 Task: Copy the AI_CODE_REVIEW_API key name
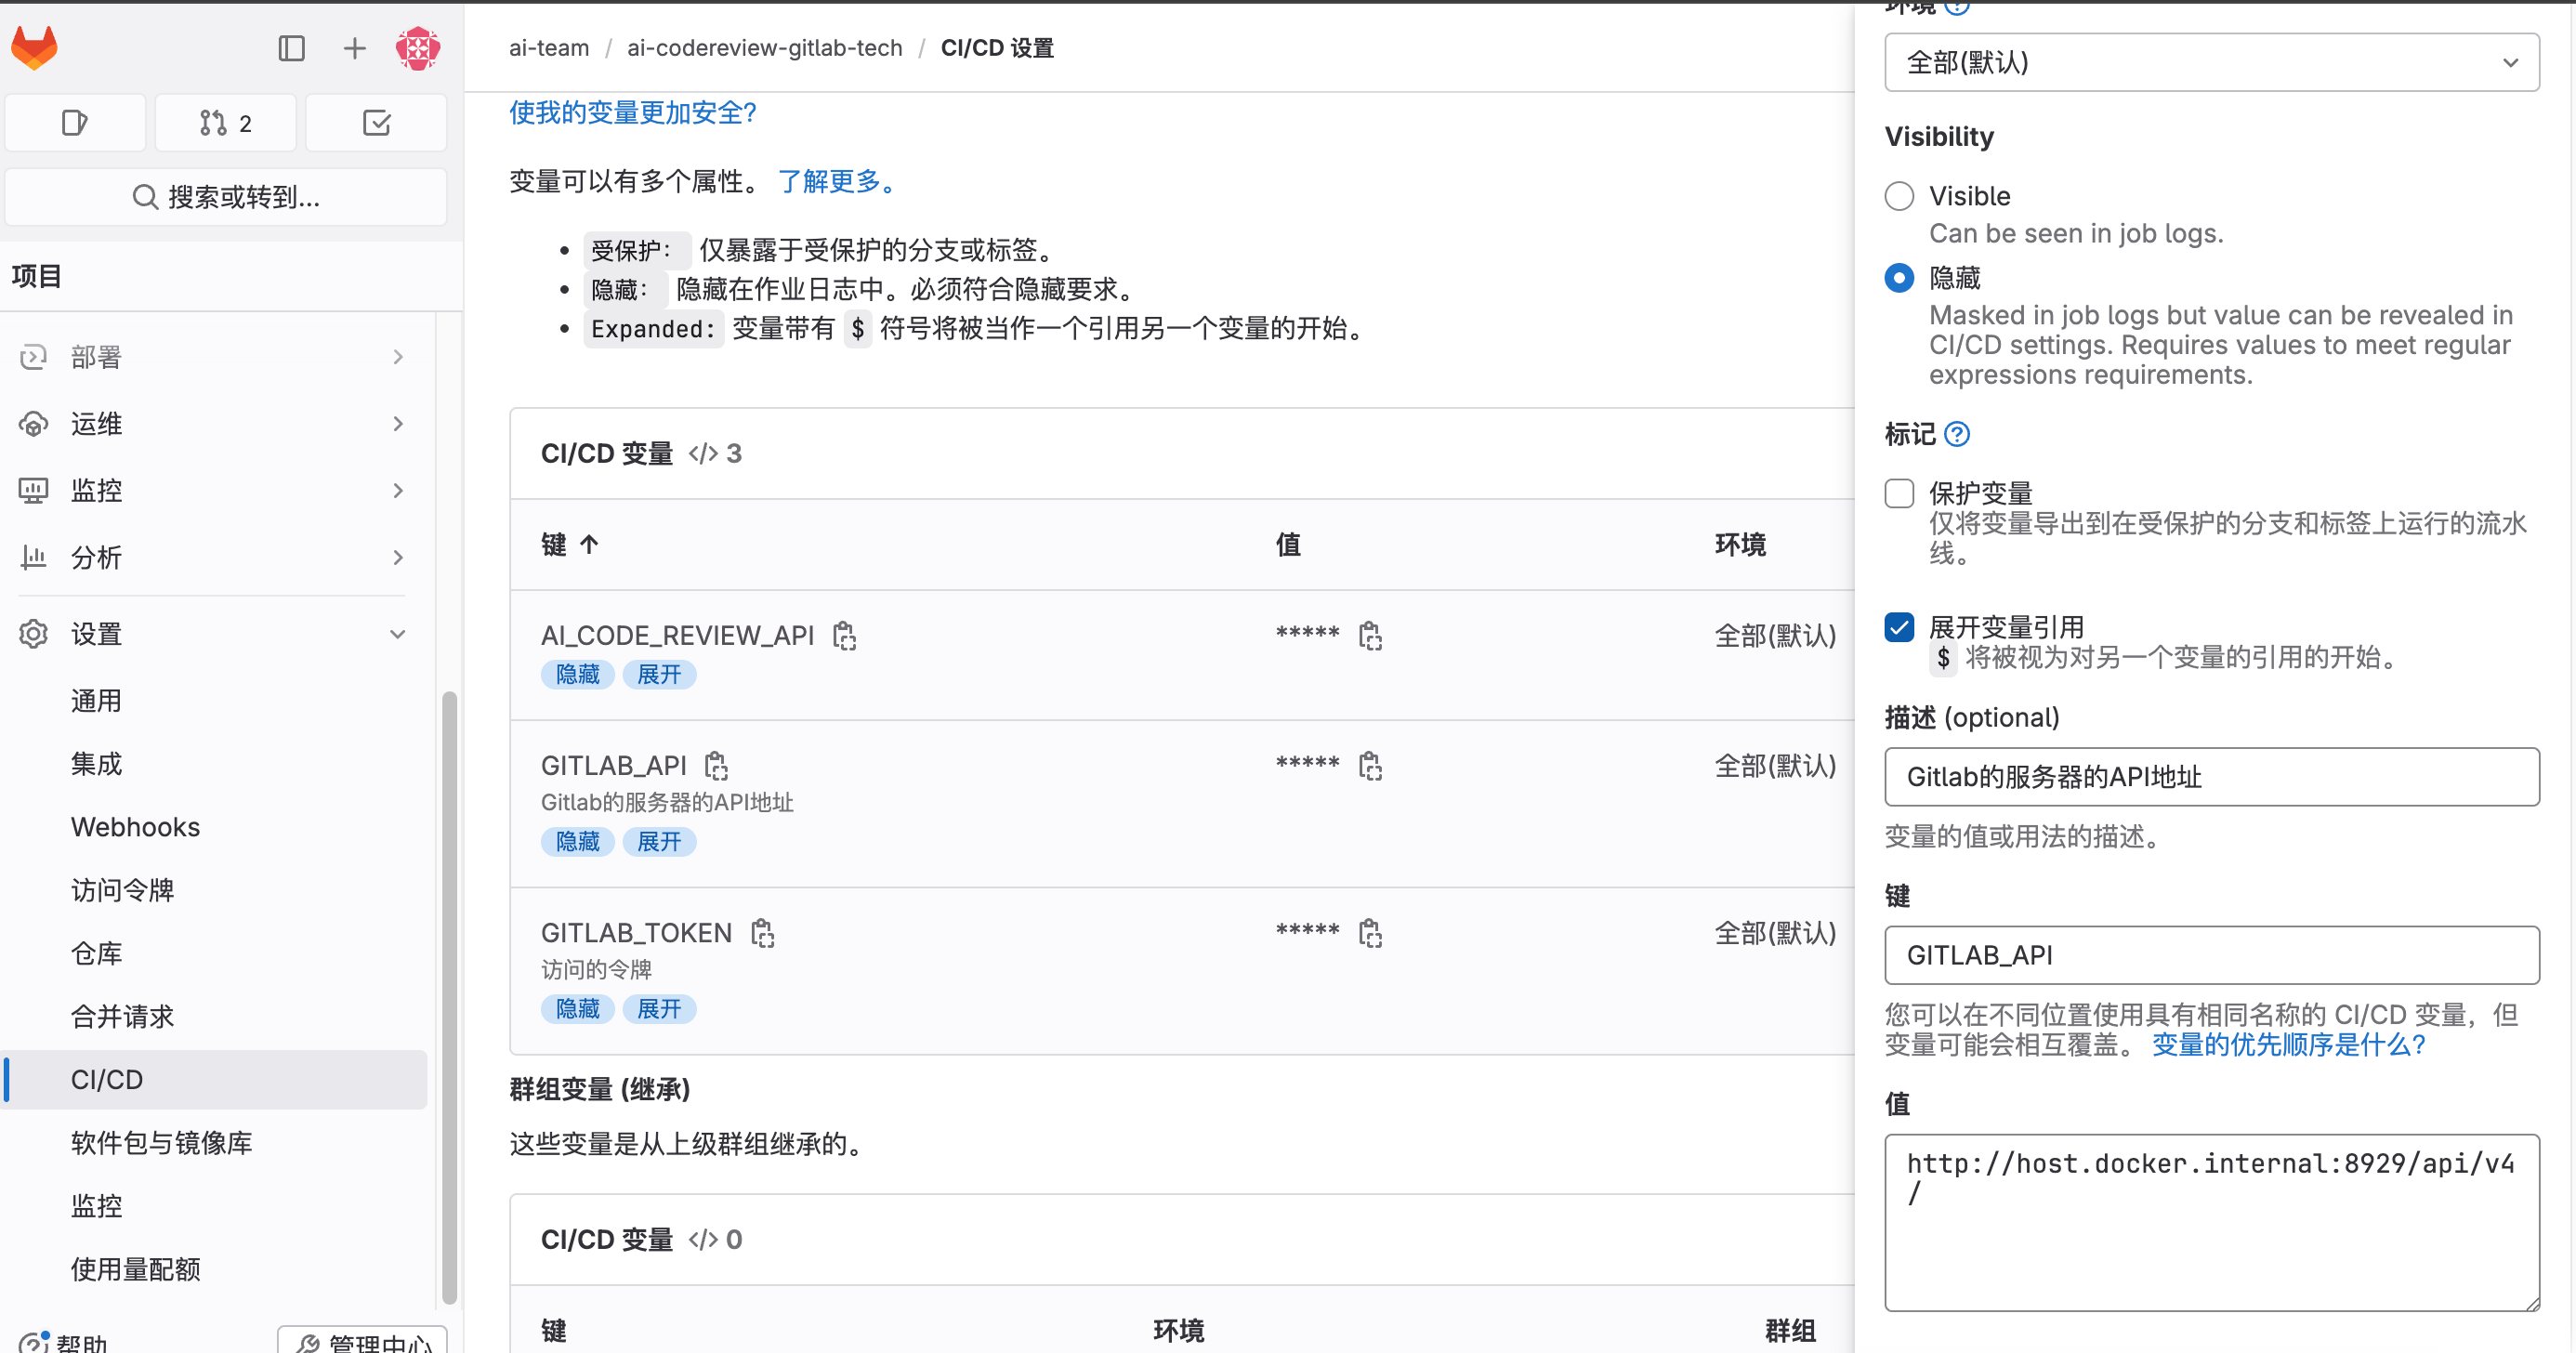844,636
